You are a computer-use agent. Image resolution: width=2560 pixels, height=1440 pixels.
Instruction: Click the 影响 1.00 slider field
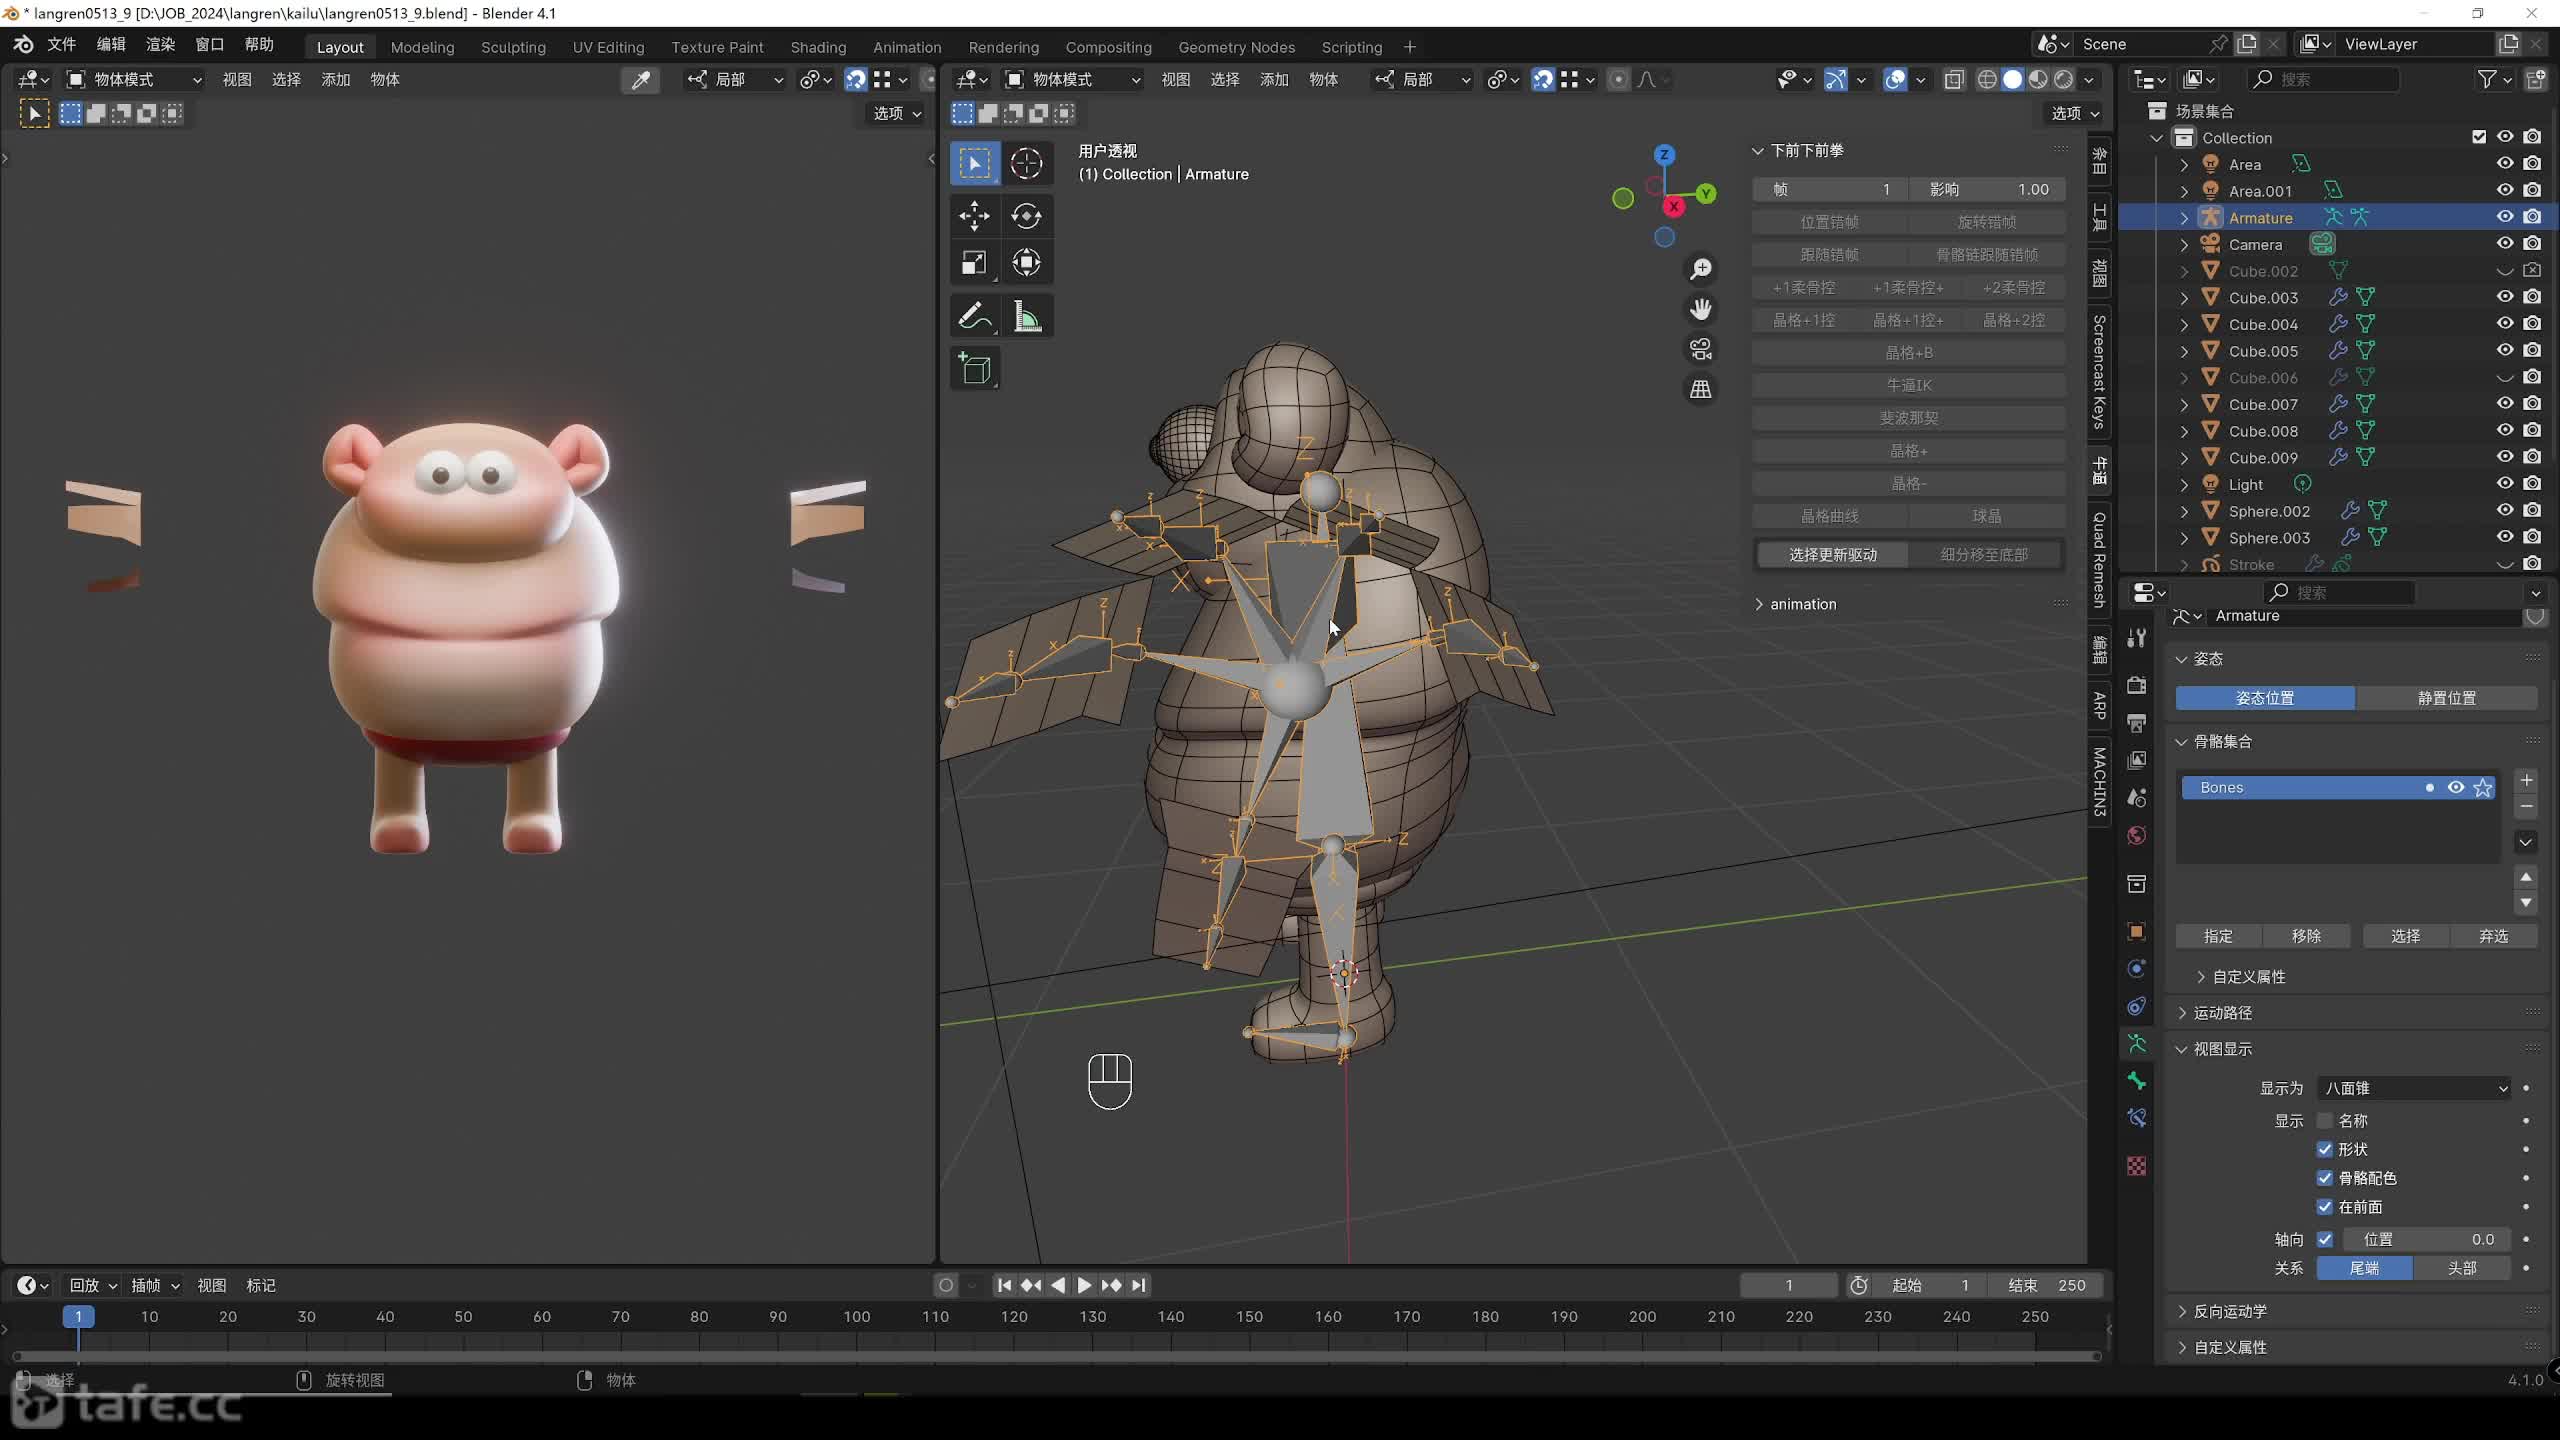1987,189
